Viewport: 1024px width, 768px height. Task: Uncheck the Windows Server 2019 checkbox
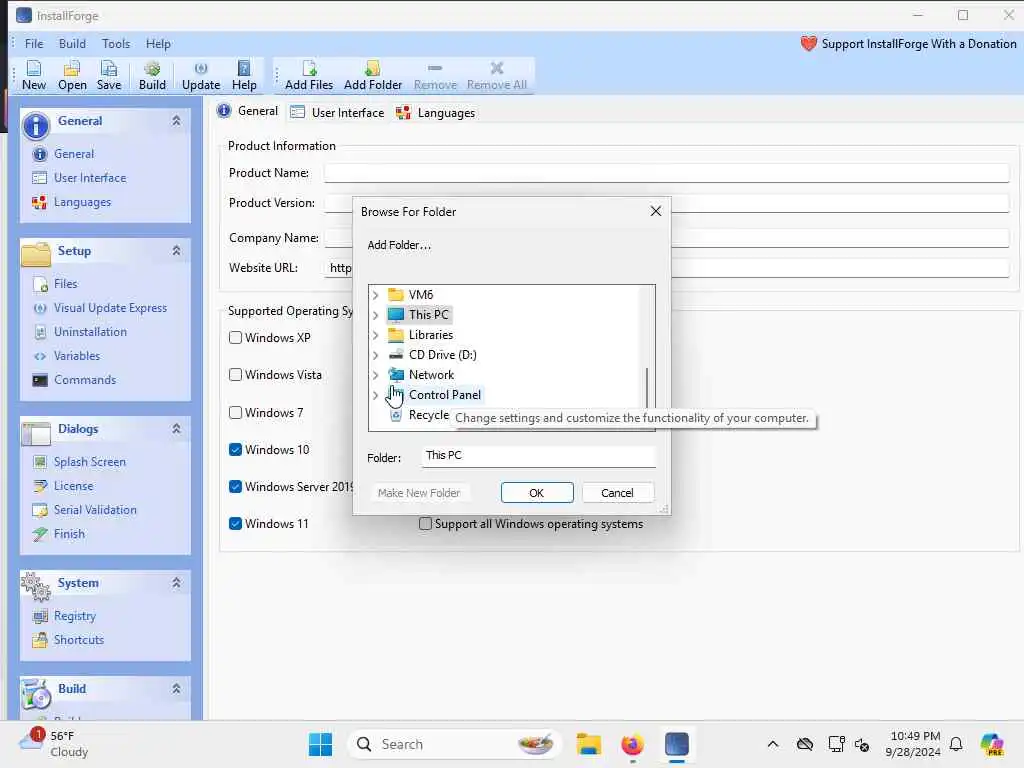(236, 487)
